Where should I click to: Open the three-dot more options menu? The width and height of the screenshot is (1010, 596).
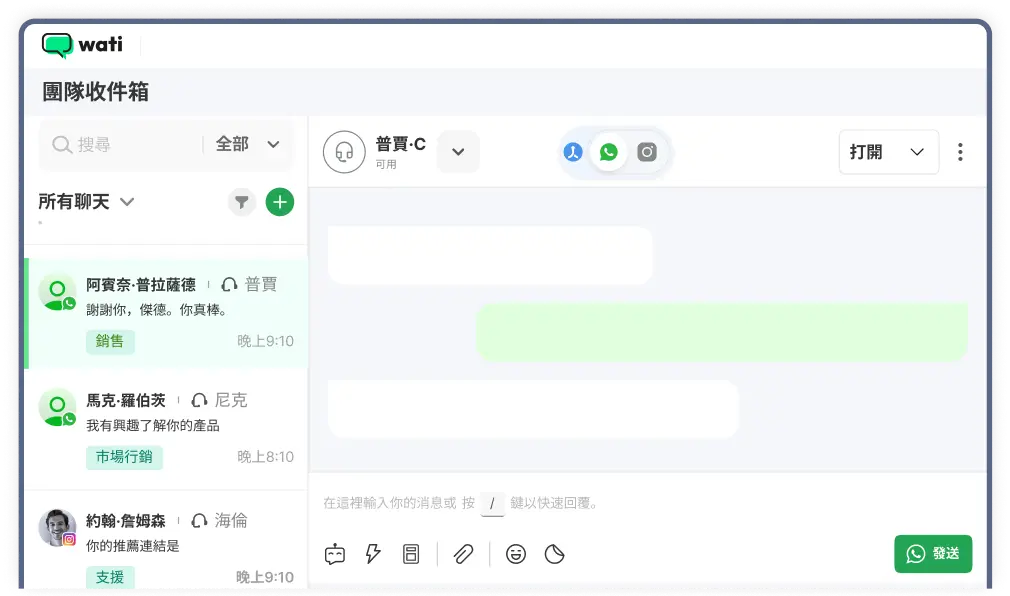960,152
